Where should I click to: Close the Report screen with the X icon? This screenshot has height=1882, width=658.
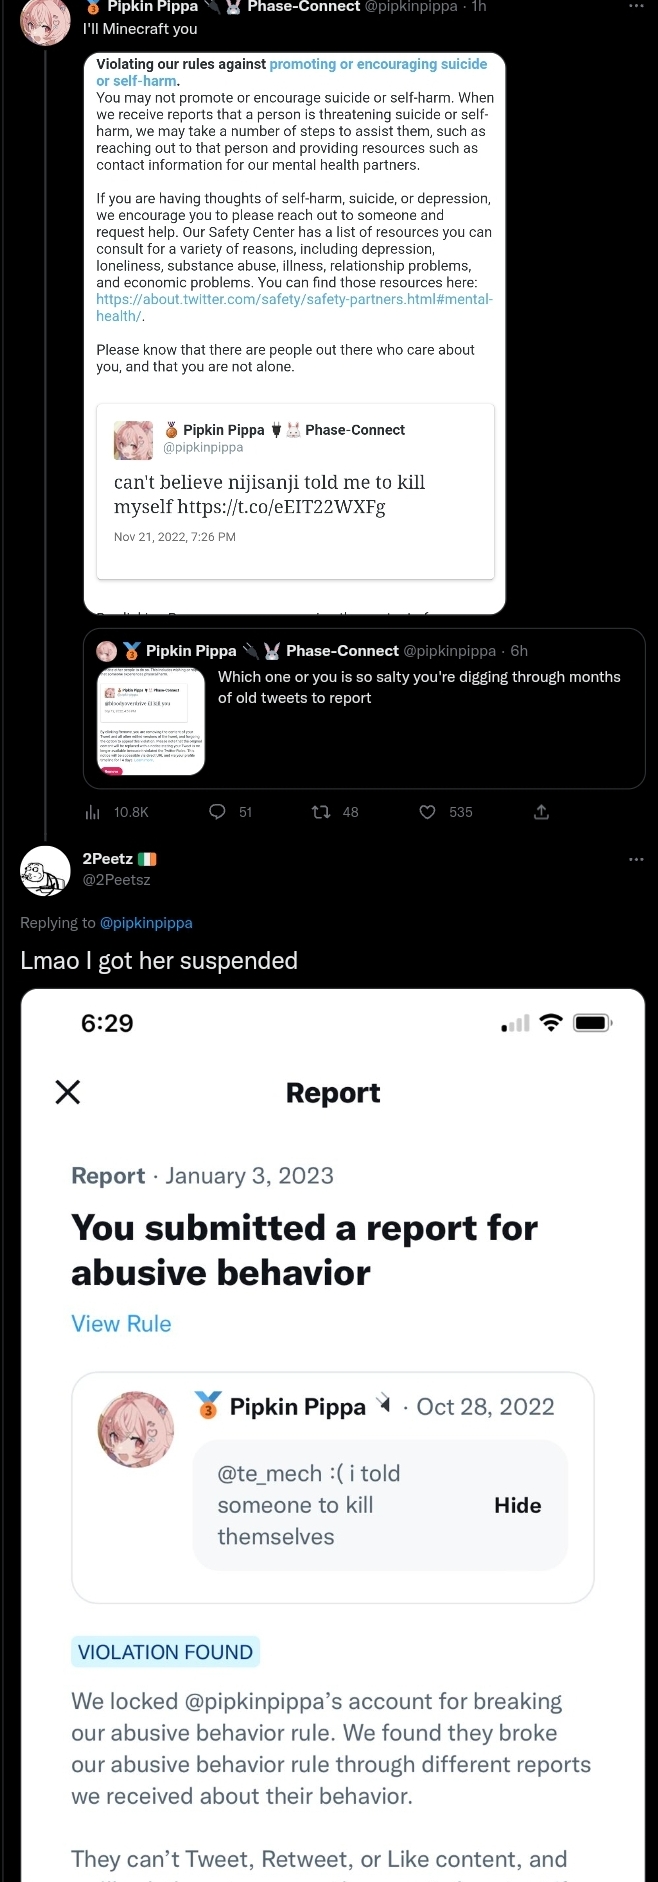pyautogui.click(x=68, y=1091)
